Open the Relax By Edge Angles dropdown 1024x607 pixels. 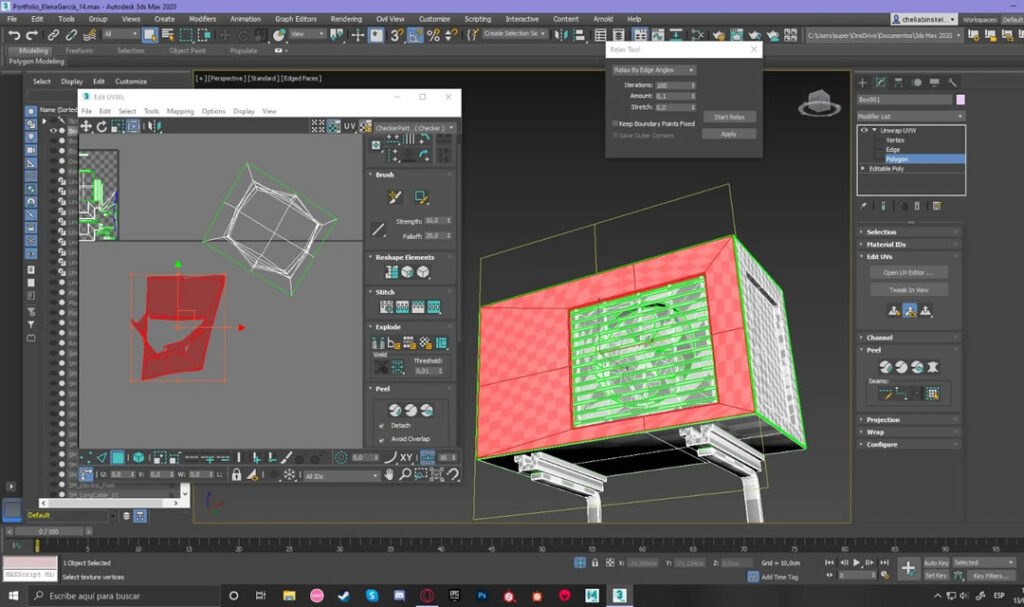[x=655, y=70]
